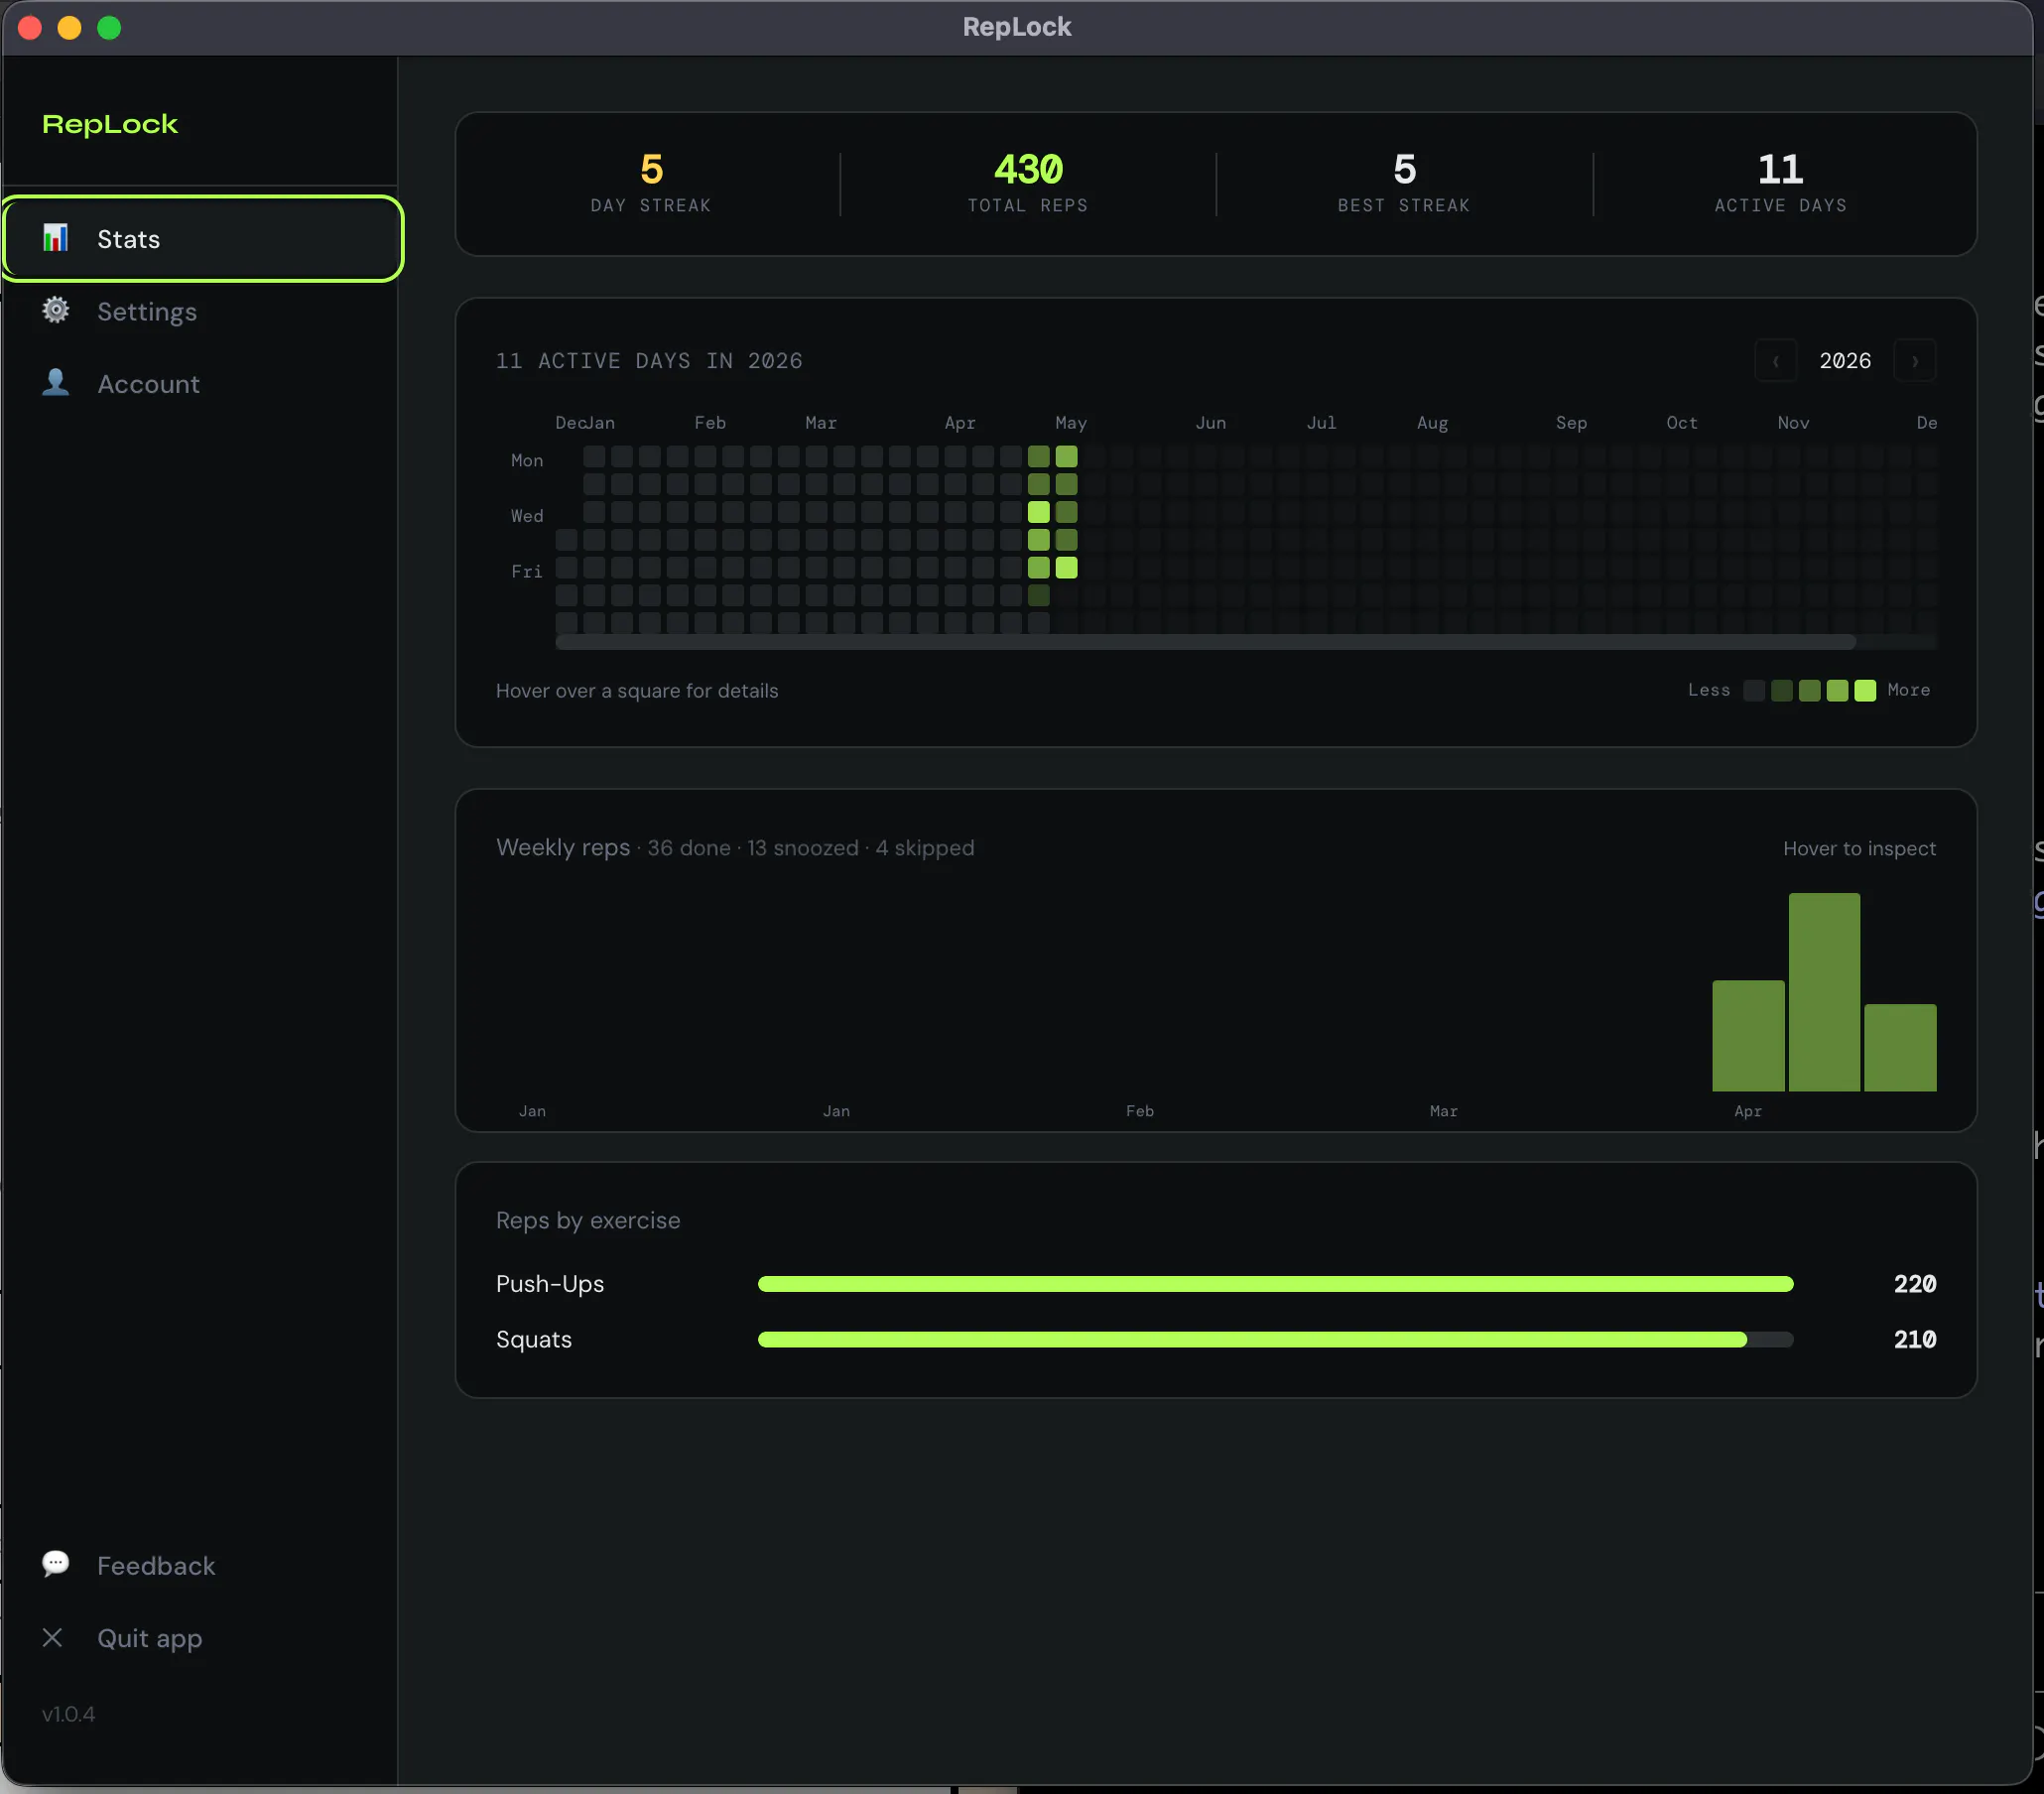Click the Fri row label in heatmap
2044x1794 pixels.
[527, 571]
